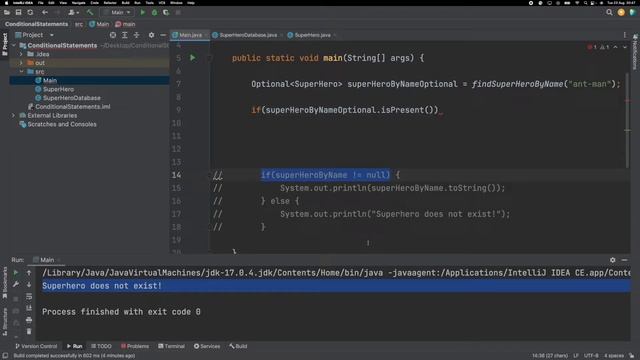This screenshot has height=360, width=640.
Task: Open the Services tool window
Action: point(207,346)
